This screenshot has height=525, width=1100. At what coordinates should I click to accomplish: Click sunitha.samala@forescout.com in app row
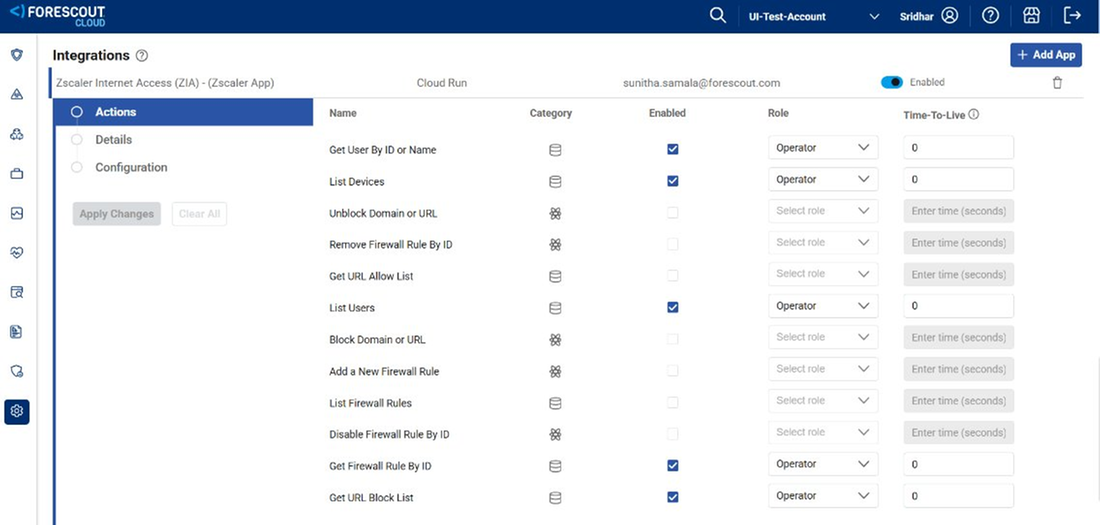point(702,83)
